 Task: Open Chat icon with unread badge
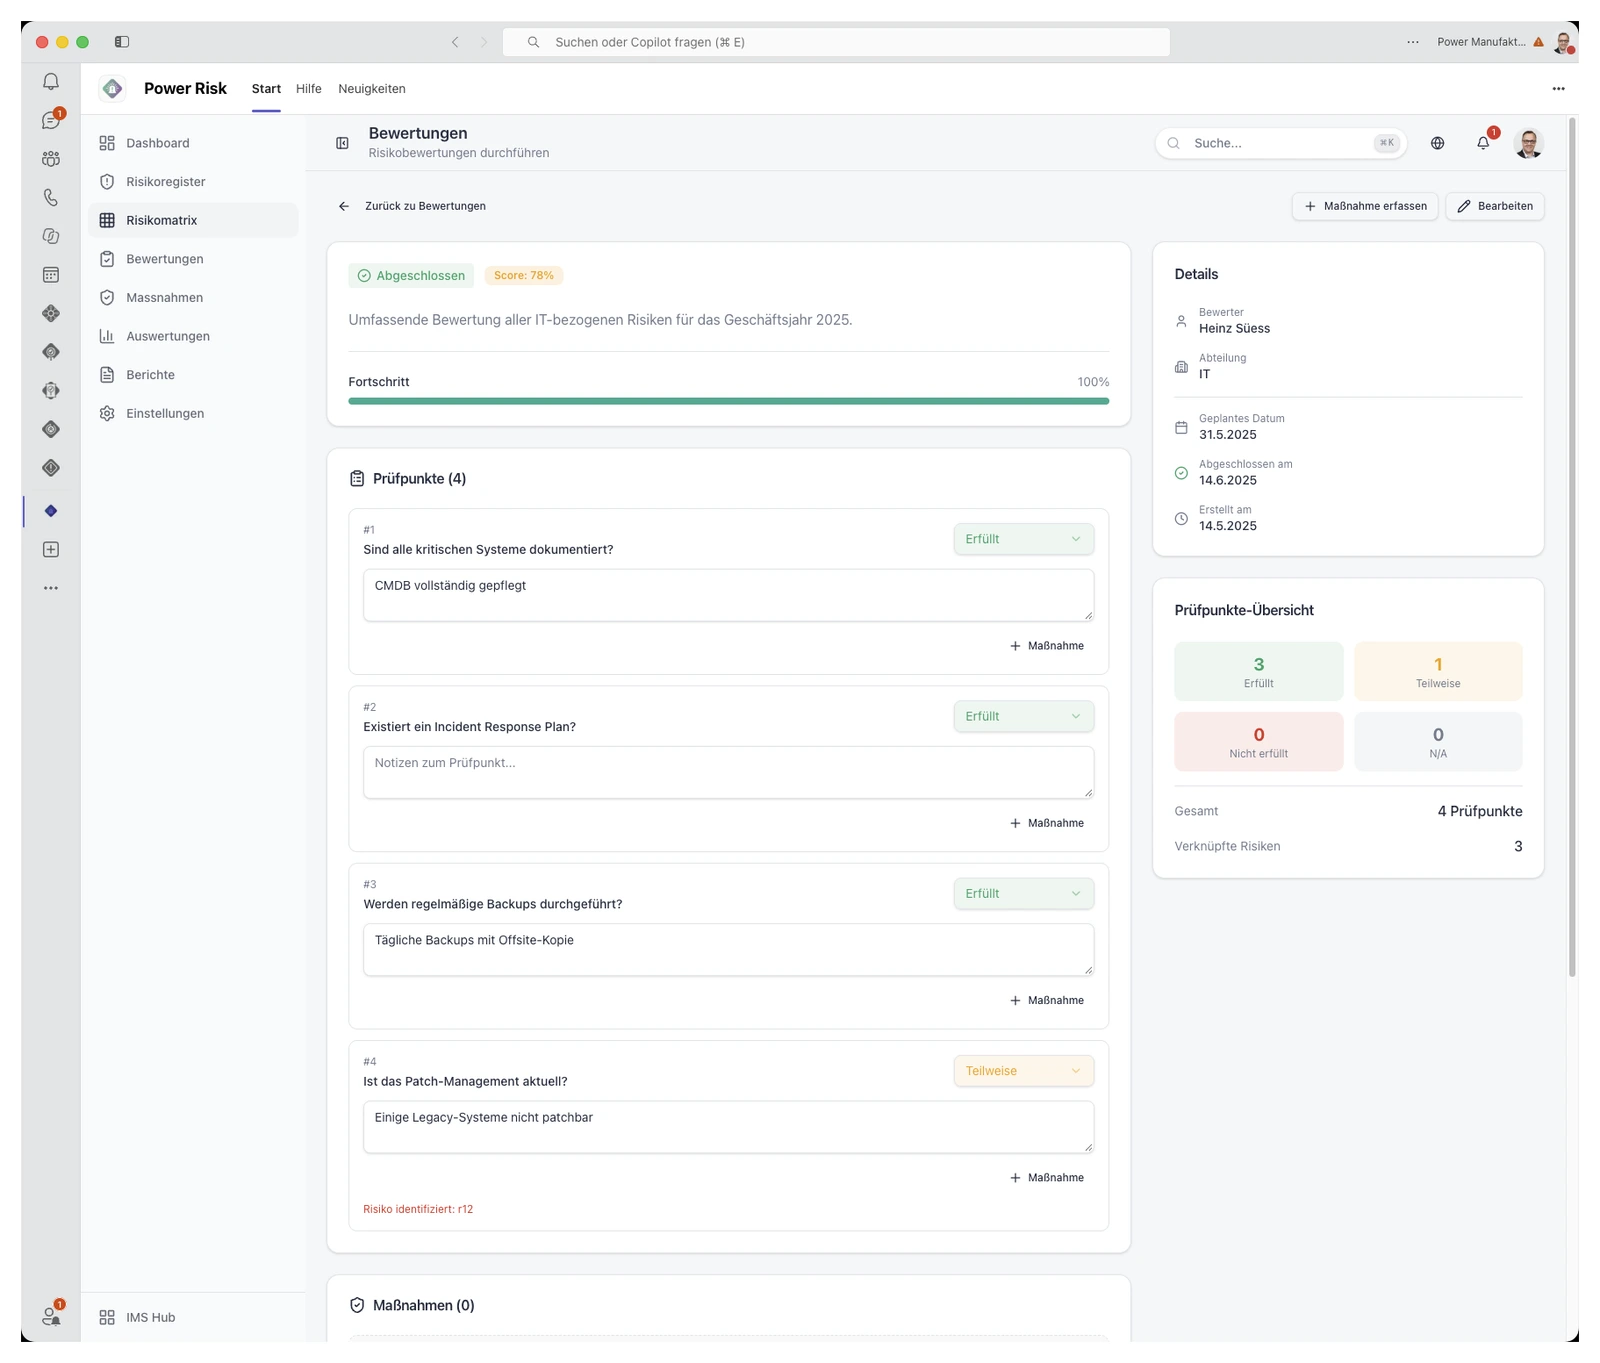(x=51, y=120)
